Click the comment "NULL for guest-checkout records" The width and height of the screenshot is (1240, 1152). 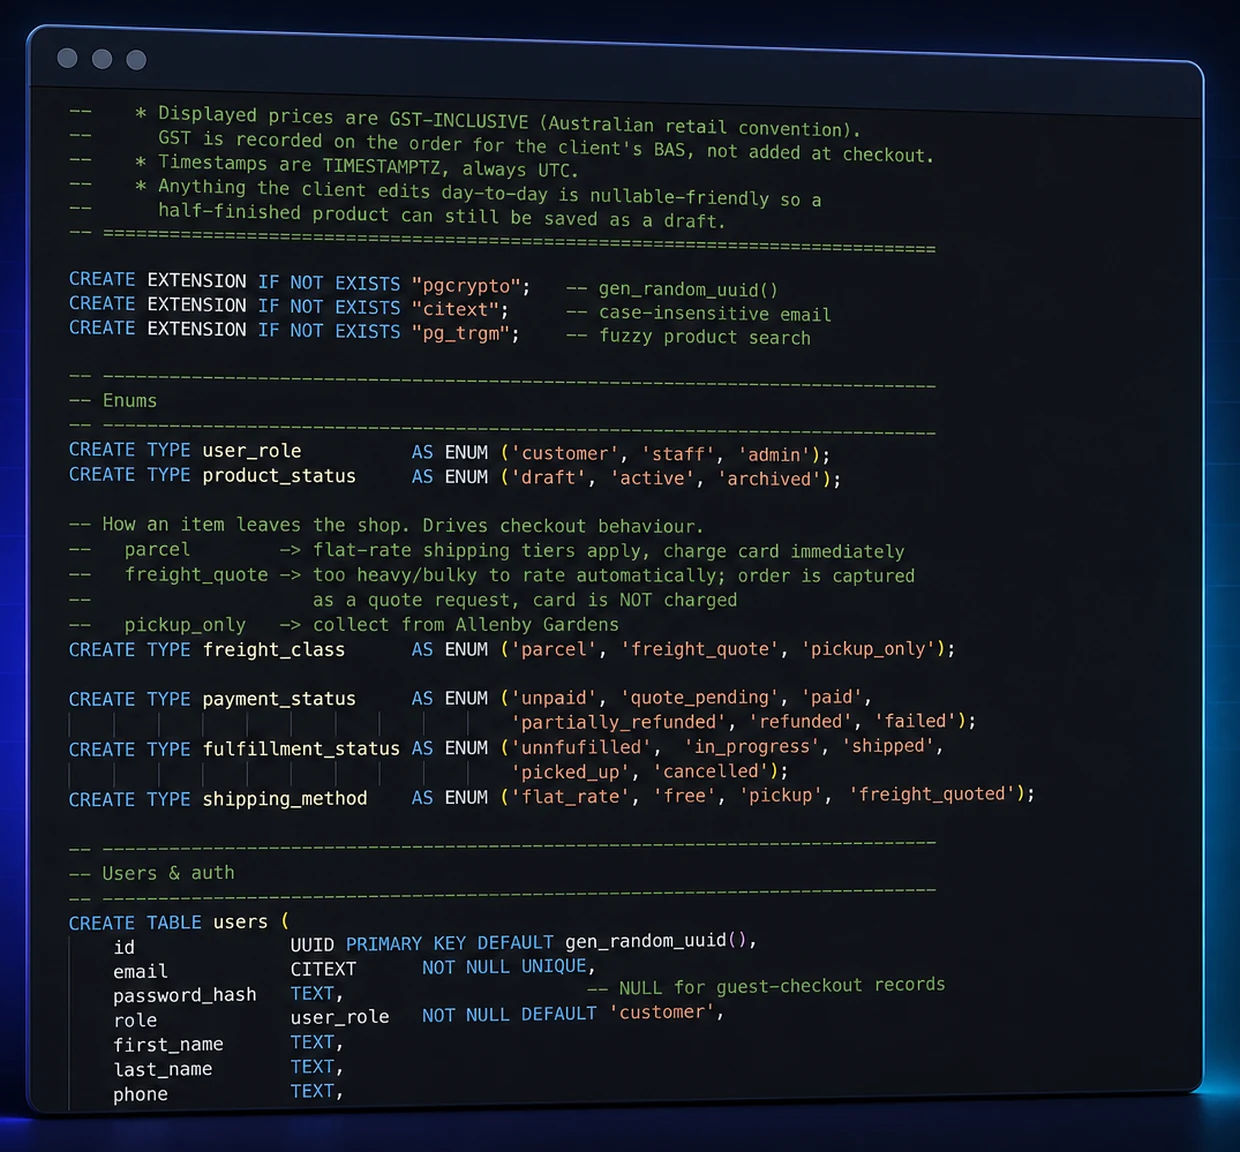(x=782, y=986)
